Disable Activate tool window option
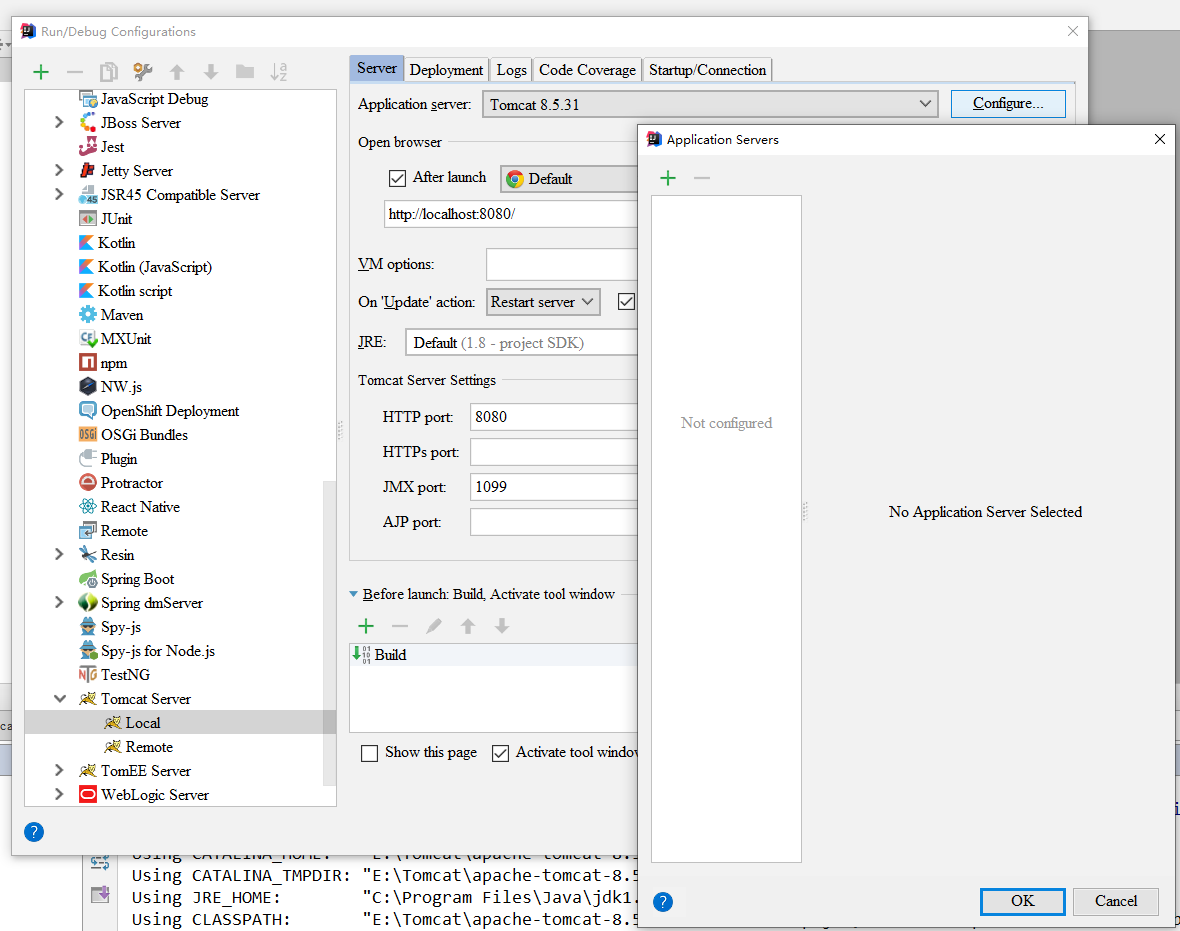Image resolution: width=1180 pixels, height=931 pixels. click(500, 753)
